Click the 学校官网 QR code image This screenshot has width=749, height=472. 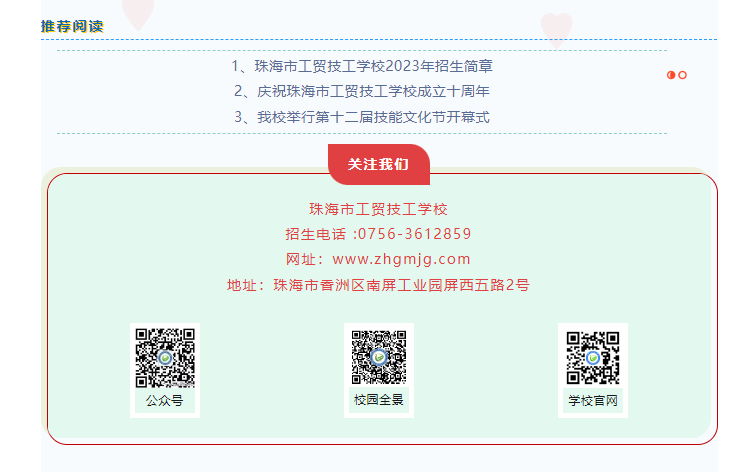593,358
